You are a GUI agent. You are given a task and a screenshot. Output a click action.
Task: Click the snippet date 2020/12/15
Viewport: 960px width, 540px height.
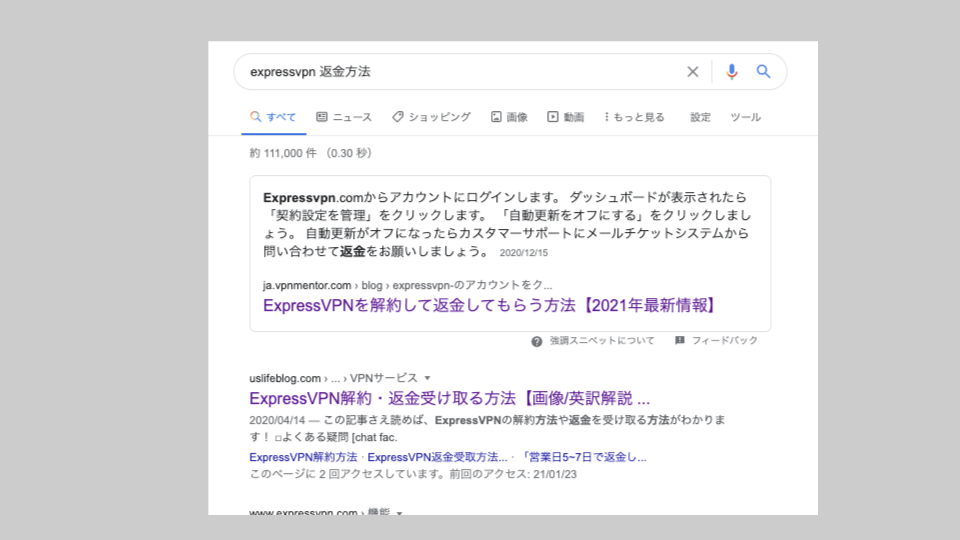pos(523,253)
